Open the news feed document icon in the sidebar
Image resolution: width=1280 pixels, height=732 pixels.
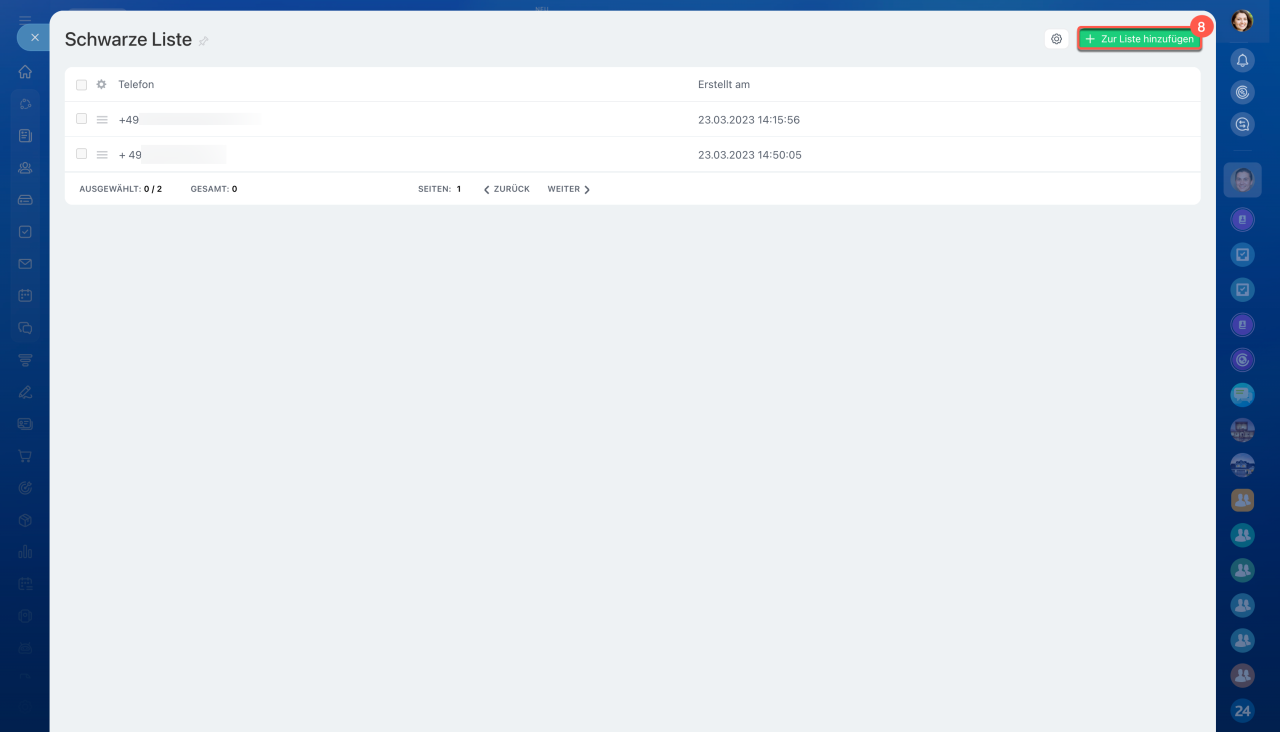coord(25,136)
